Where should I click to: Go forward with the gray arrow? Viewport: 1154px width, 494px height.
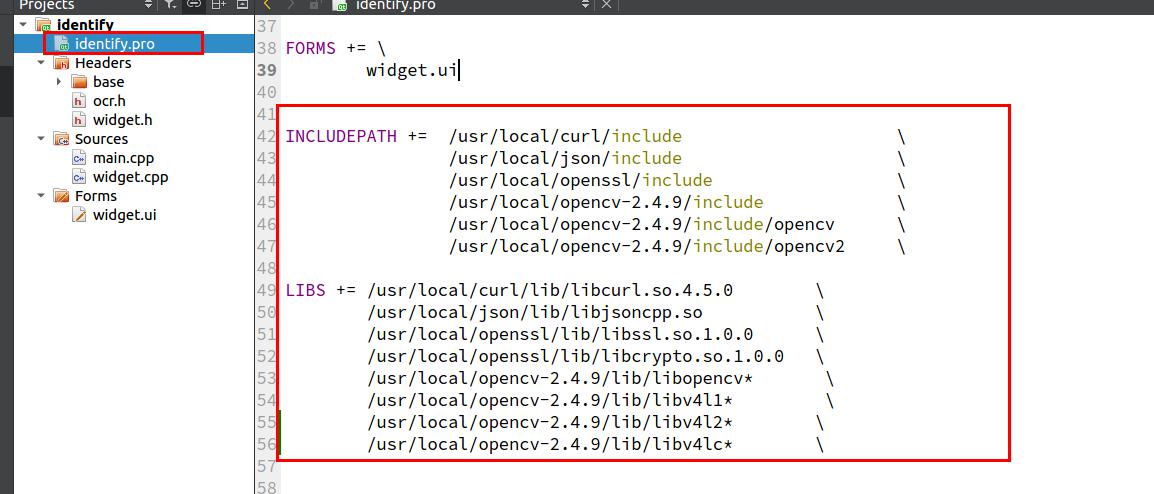[290, 4]
